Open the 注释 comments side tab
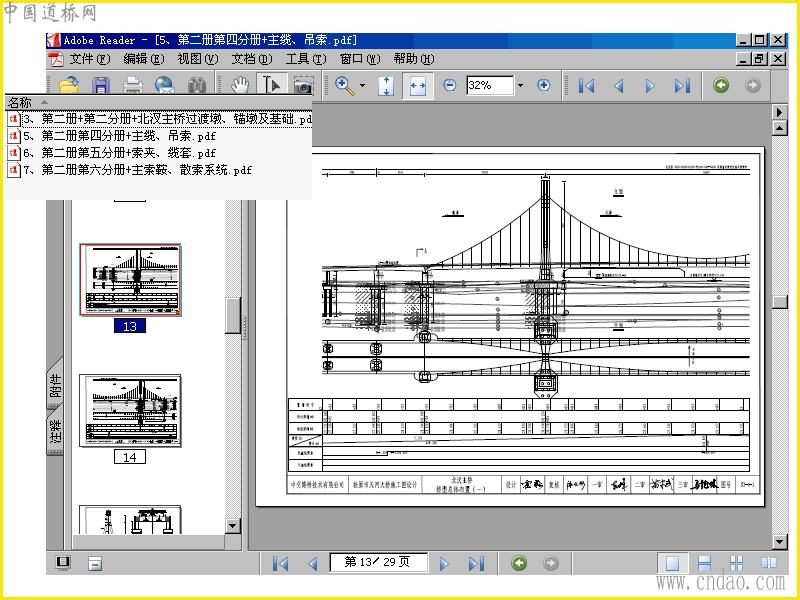The image size is (800, 600). pyautogui.click(x=55, y=431)
